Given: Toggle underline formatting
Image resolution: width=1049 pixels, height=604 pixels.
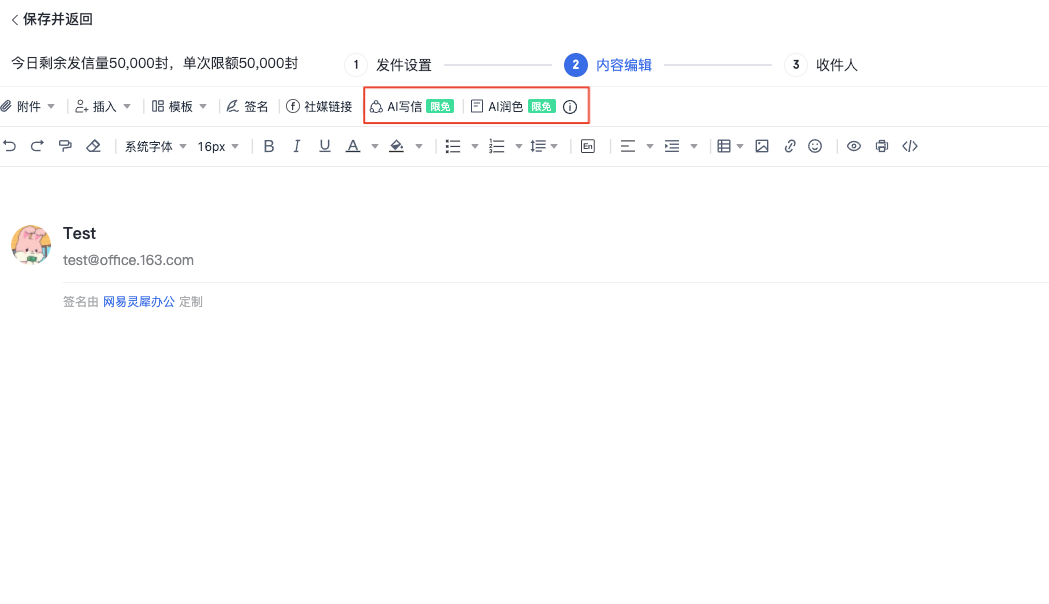Looking at the screenshot, I should 324,146.
